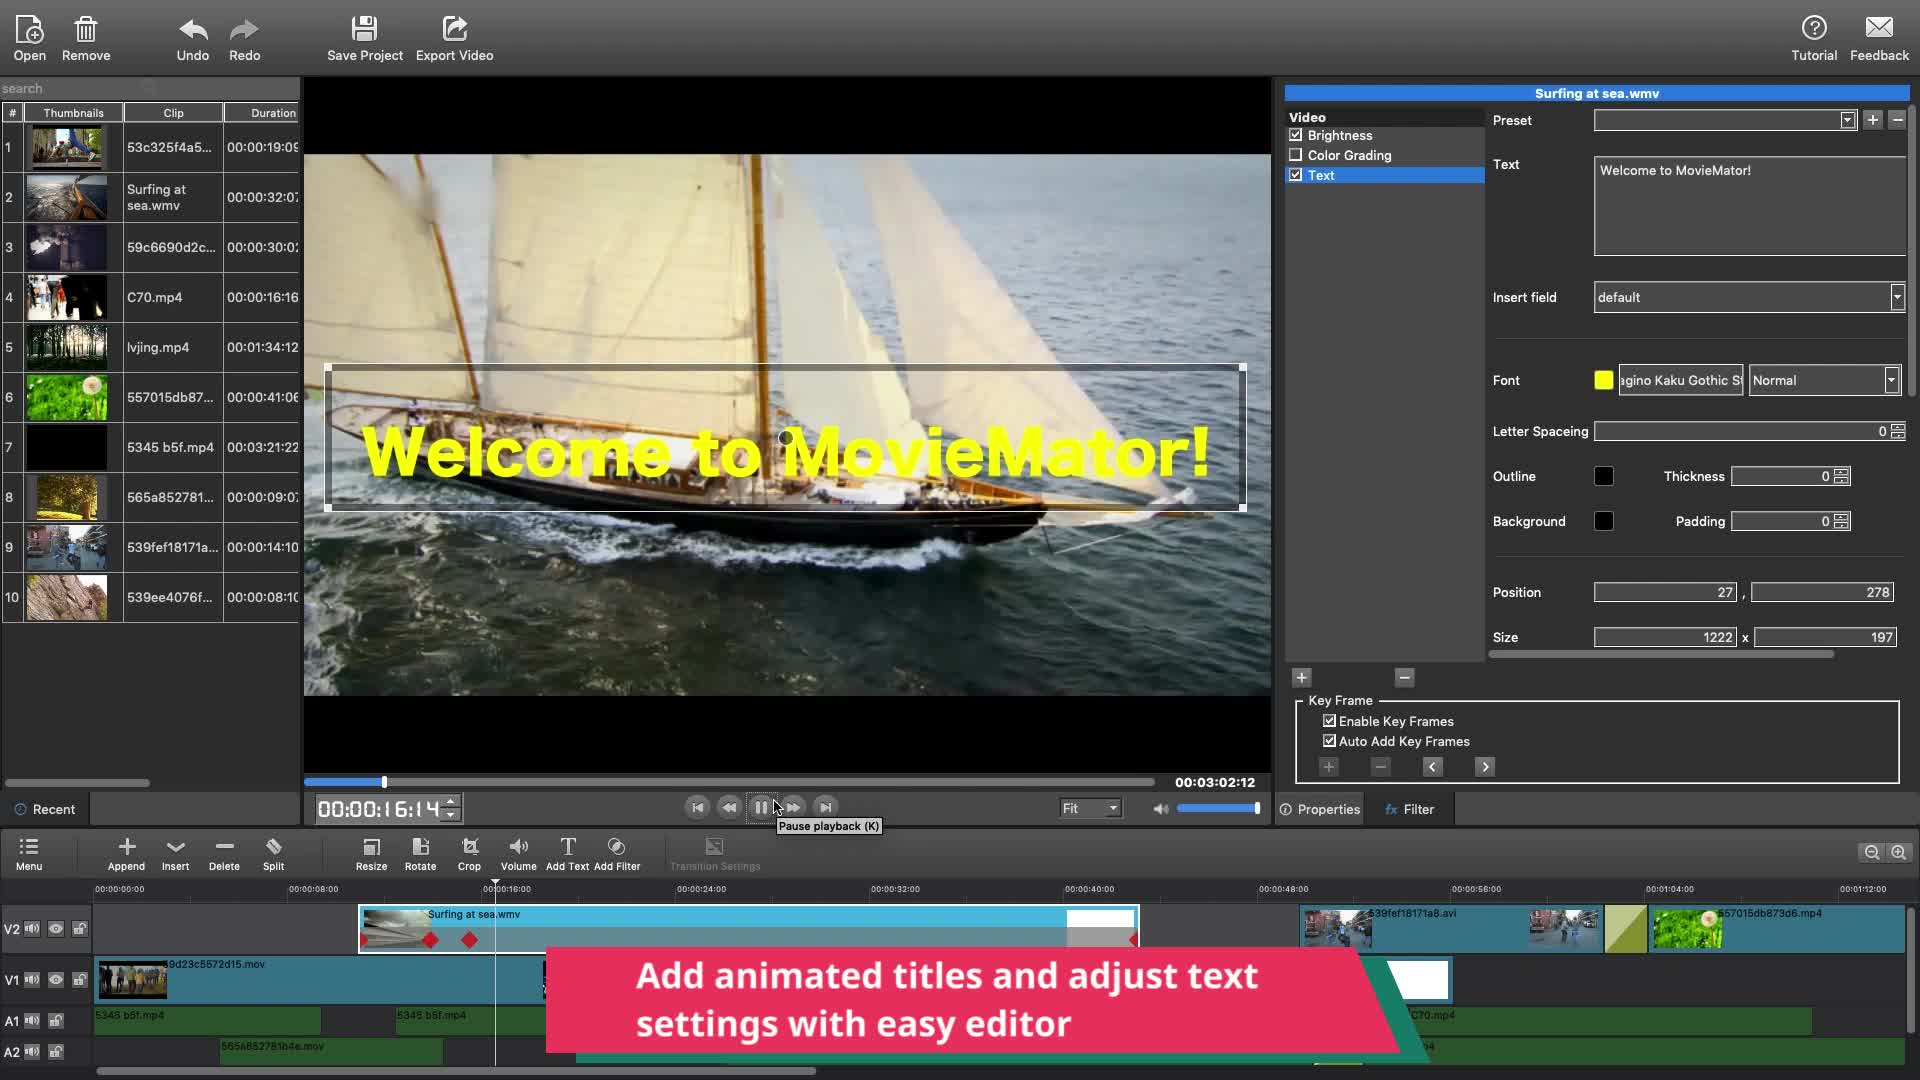Viewport: 1920px width, 1080px height.
Task: Enable the Color Grading filter checkbox
Action: point(1296,155)
